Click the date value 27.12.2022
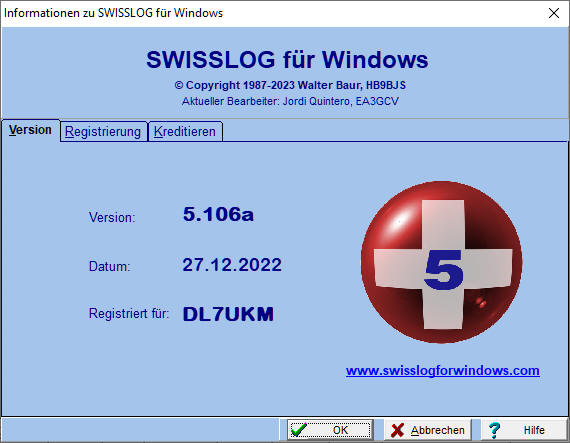Screen dimensions: 570x443 click(232, 265)
